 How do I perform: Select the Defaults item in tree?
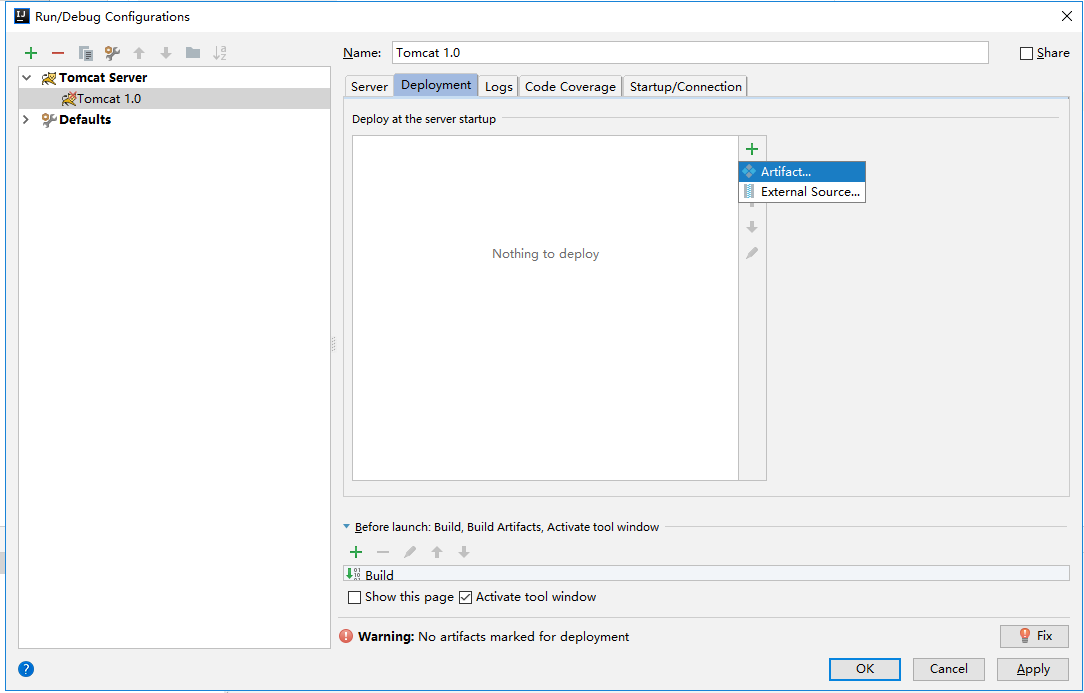(85, 120)
